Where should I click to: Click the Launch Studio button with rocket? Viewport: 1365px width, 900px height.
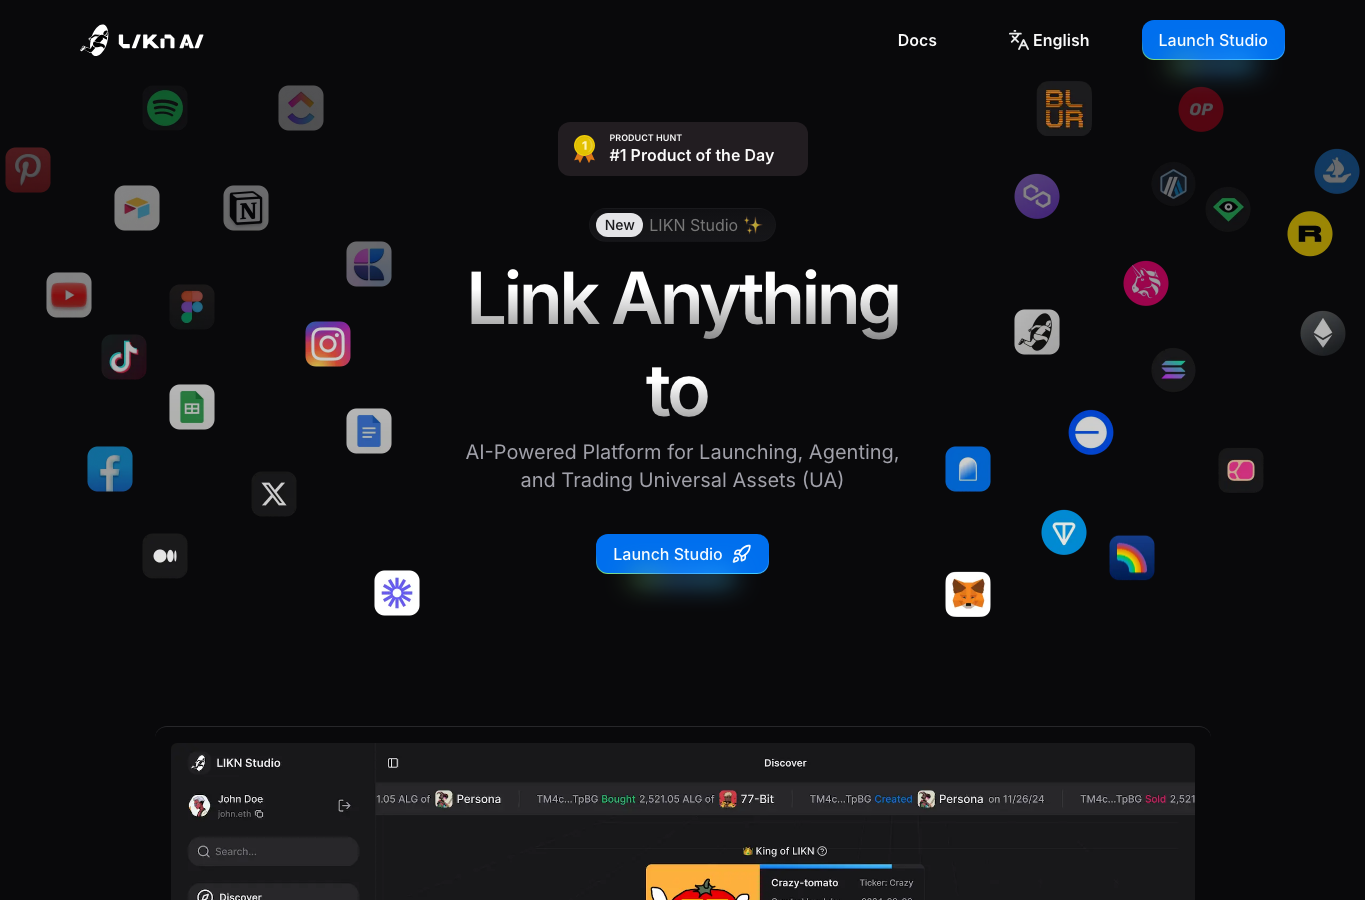(x=682, y=554)
